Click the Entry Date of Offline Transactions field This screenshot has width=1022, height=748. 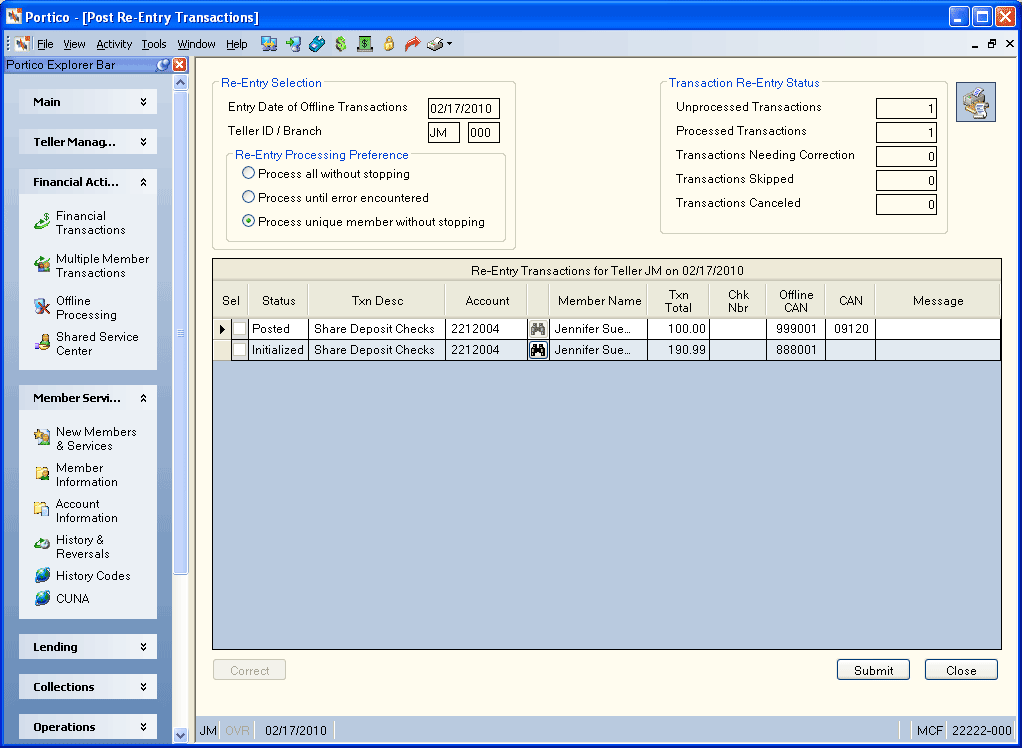pos(463,108)
